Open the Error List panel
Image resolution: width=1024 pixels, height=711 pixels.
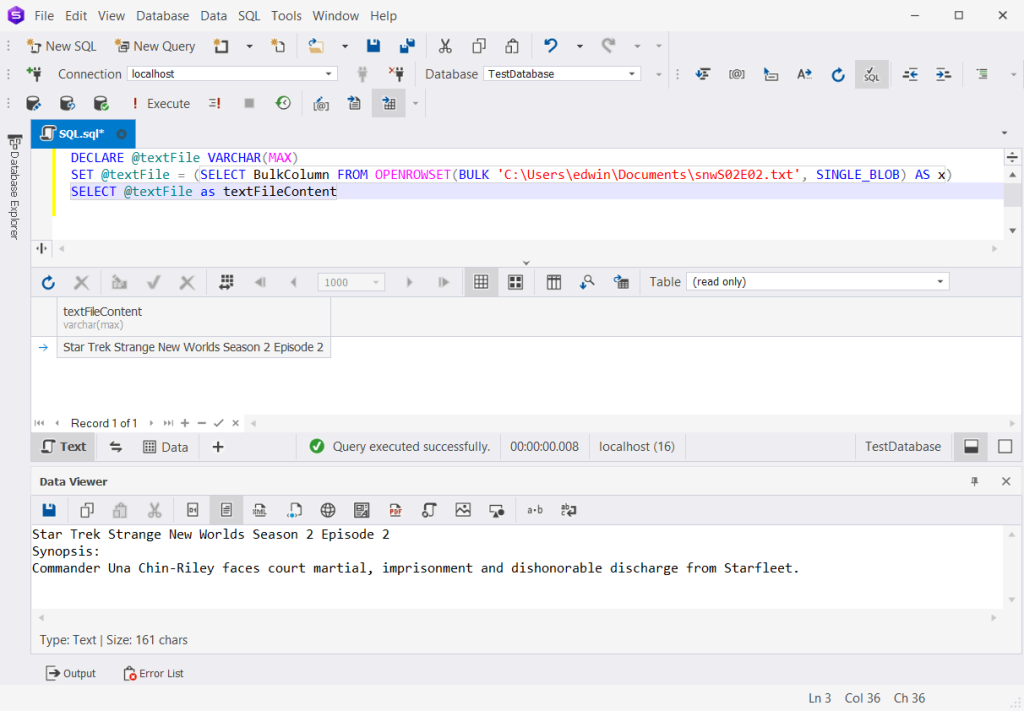click(x=153, y=673)
